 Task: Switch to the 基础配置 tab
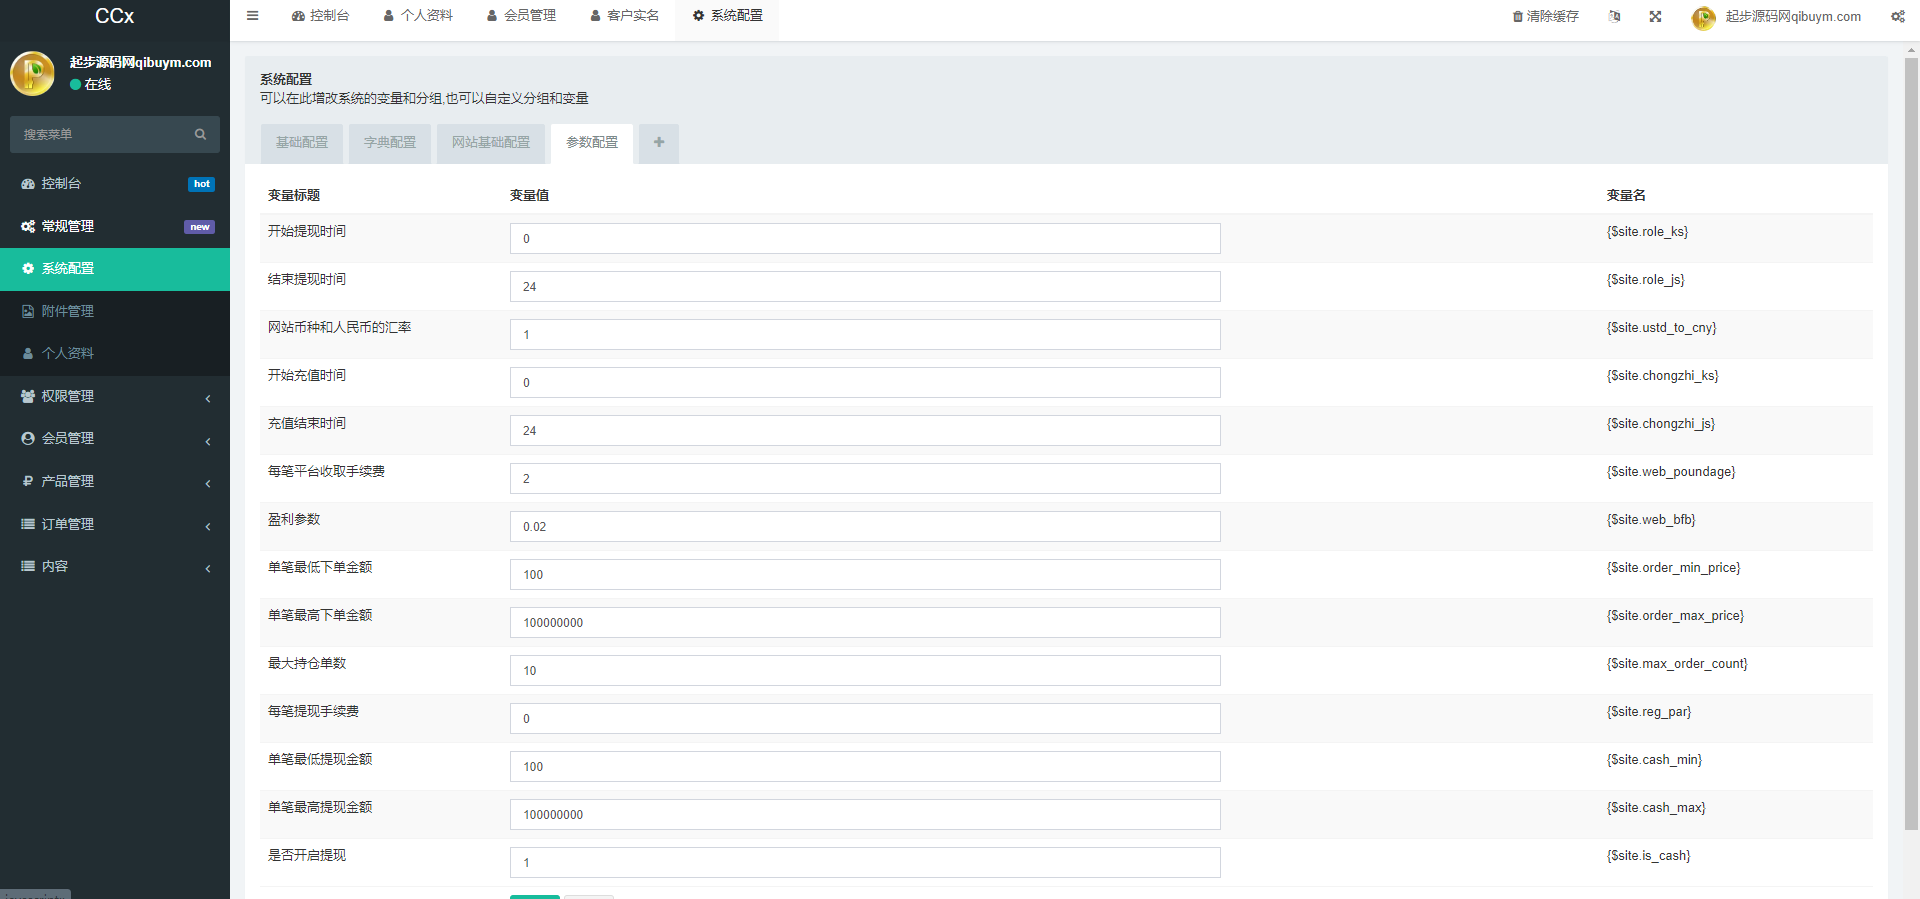pyautogui.click(x=302, y=143)
